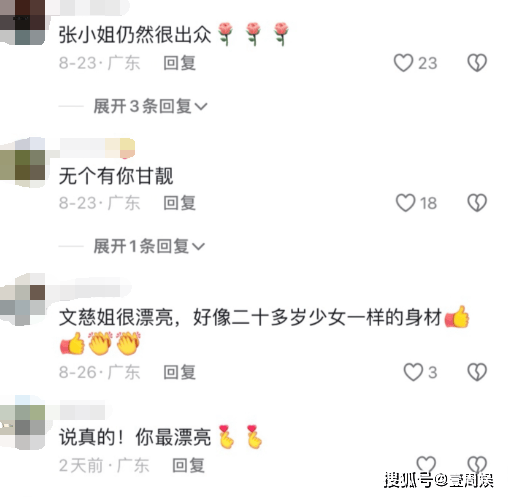Expand 展开1条回复 replies
Viewport: 508px width, 497px height.
pos(149,246)
